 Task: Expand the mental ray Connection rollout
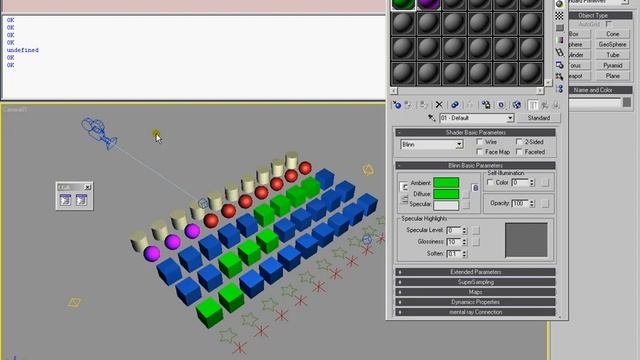pyautogui.click(x=475, y=312)
